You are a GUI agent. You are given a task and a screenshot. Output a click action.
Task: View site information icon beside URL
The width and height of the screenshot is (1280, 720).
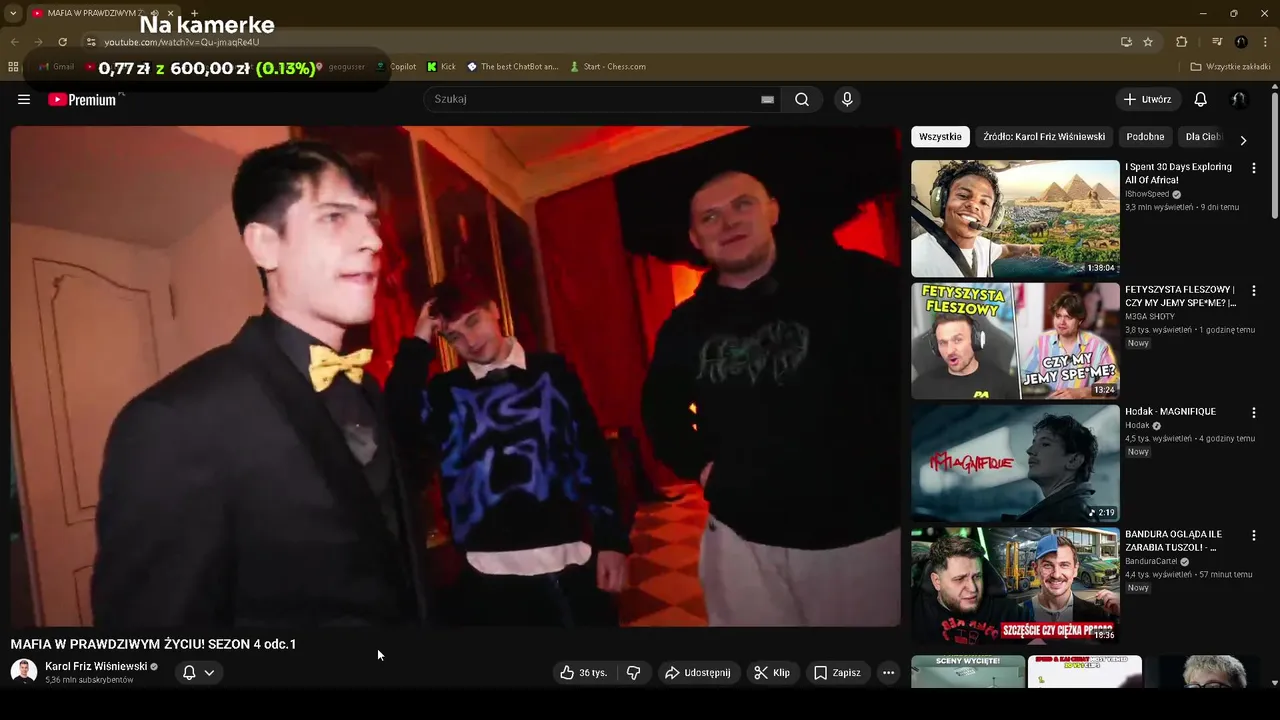coord(90,42)
